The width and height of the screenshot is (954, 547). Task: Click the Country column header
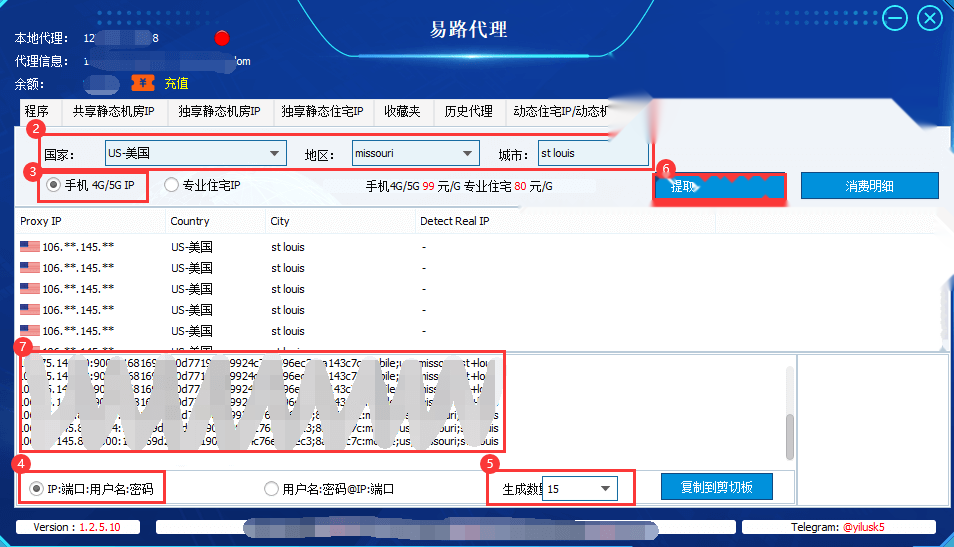(x=215, y=221)
